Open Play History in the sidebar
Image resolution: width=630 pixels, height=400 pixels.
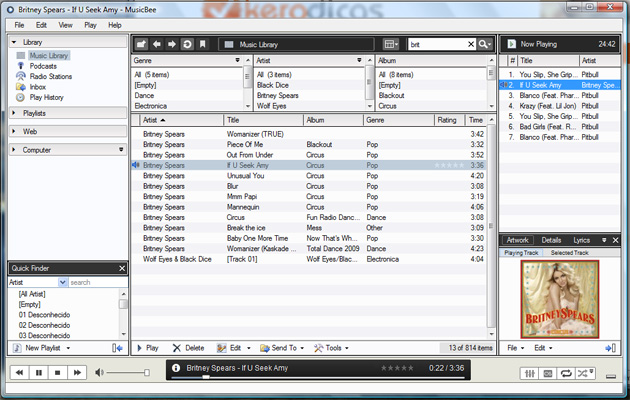click(x=46, y=97)
